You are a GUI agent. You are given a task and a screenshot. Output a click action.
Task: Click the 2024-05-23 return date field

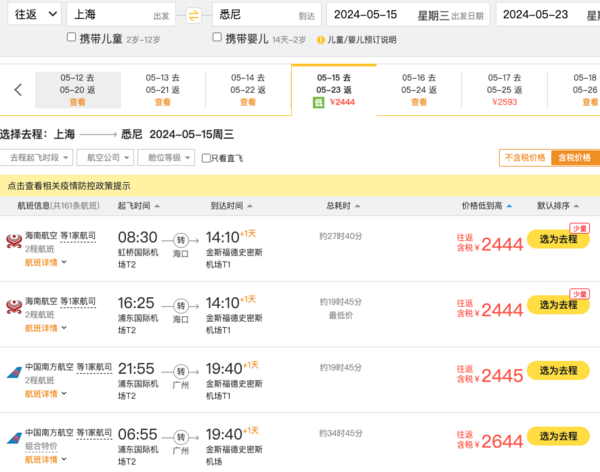pyautogui.click(x=548, y=15)
